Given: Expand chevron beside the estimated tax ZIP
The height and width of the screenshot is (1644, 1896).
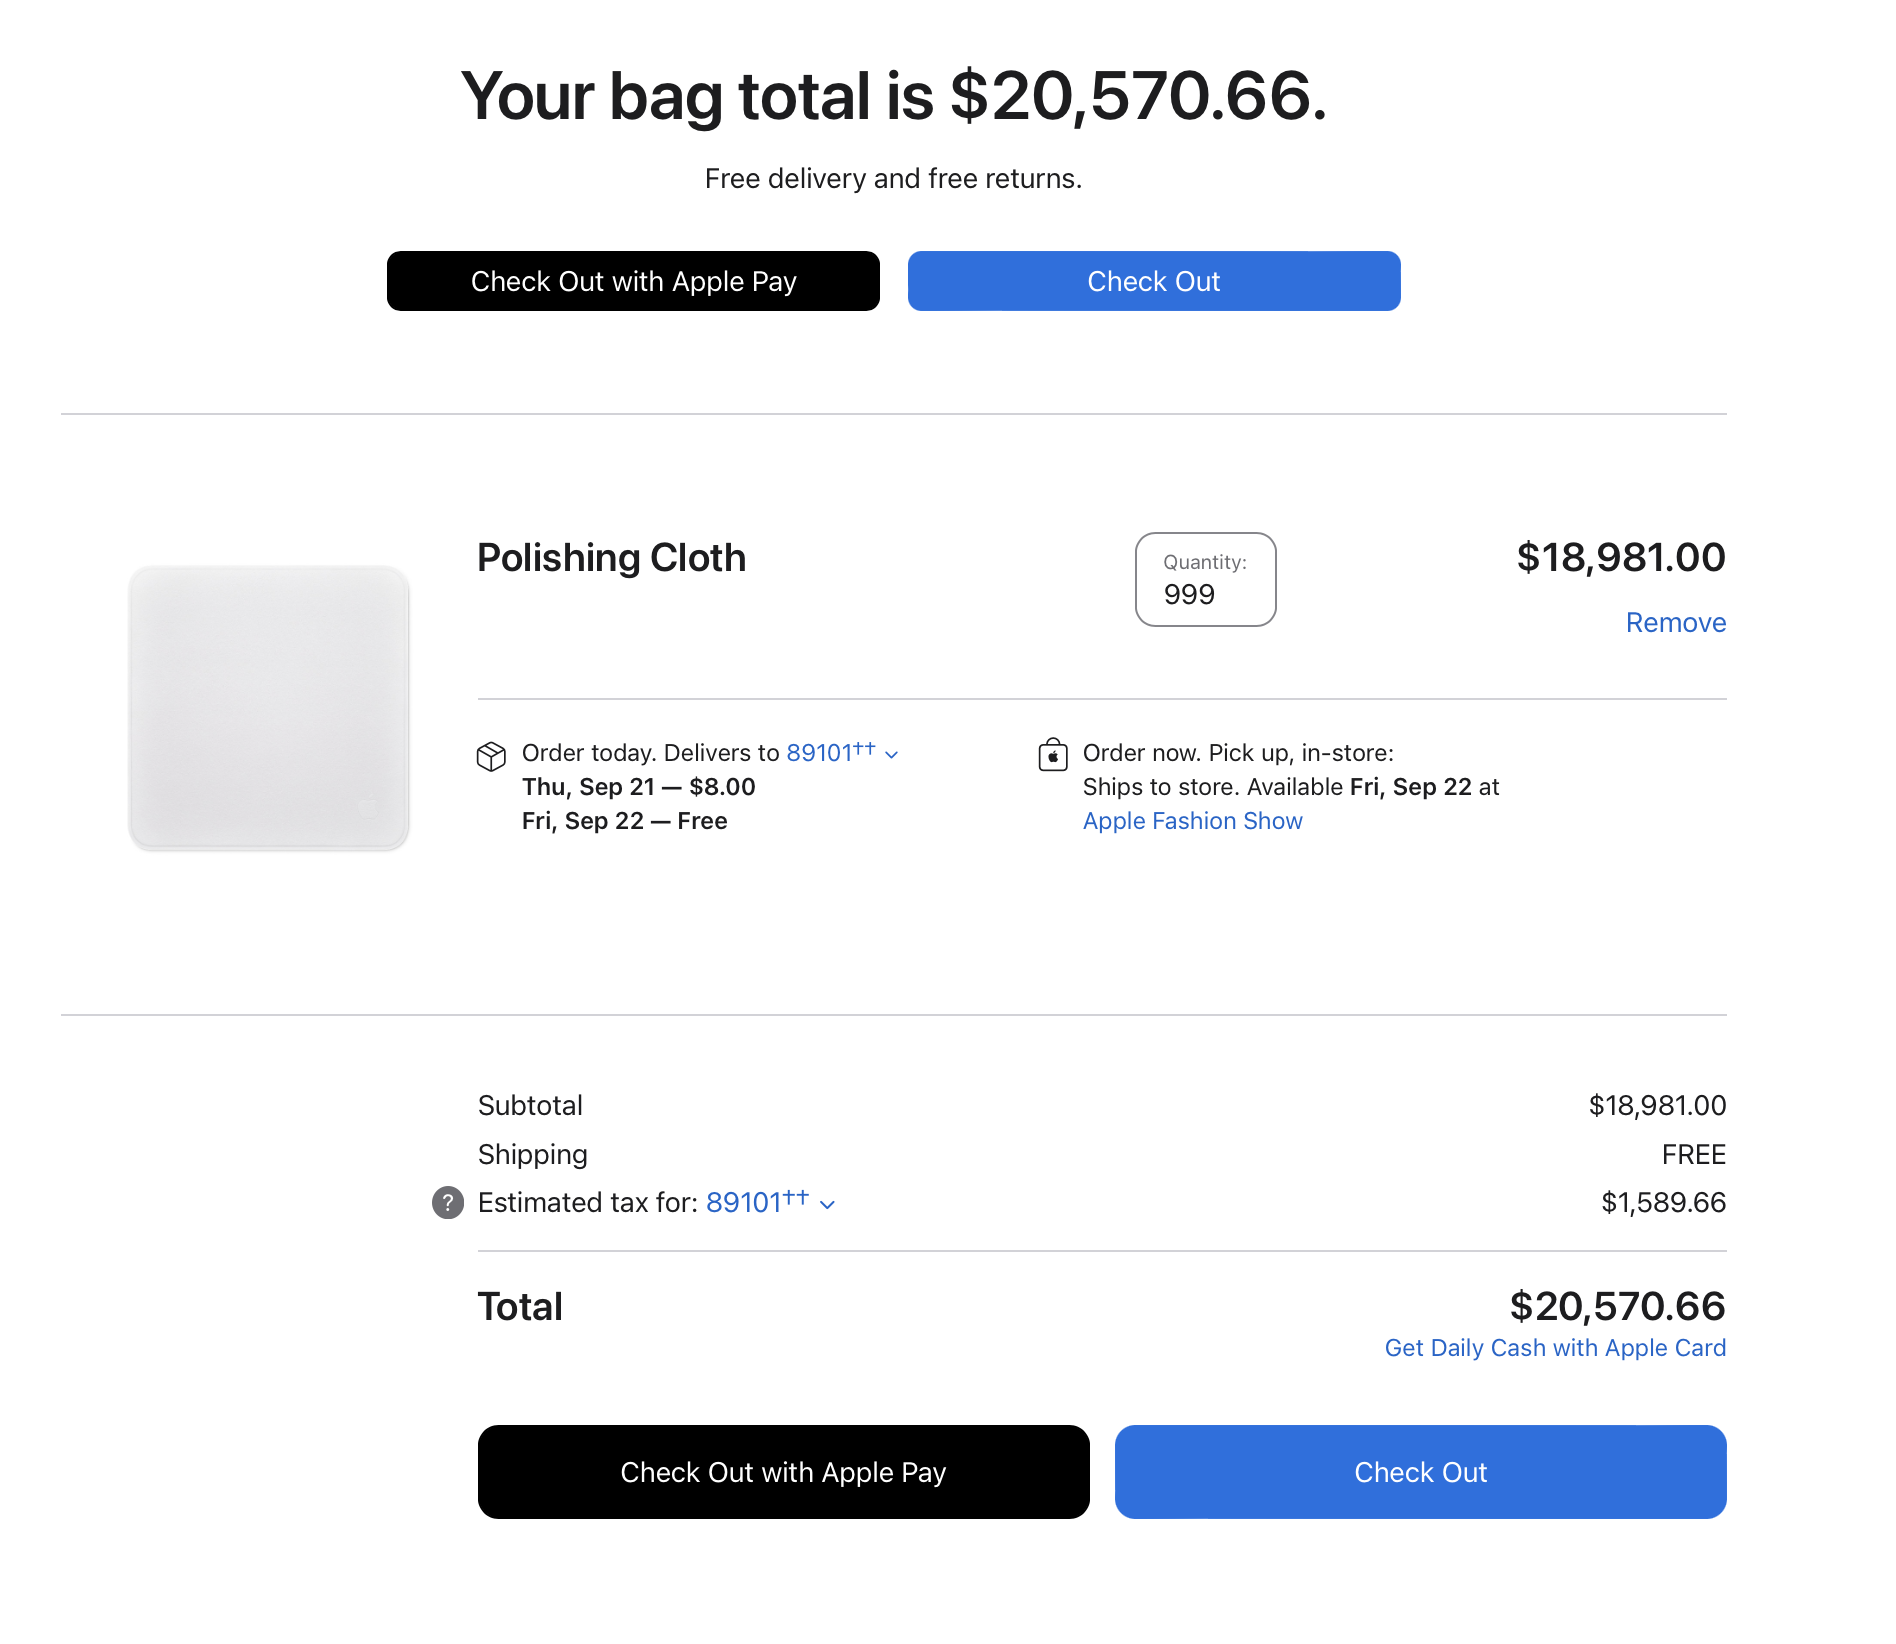Looking at the screenshot, I should (x=827, y=1205).
